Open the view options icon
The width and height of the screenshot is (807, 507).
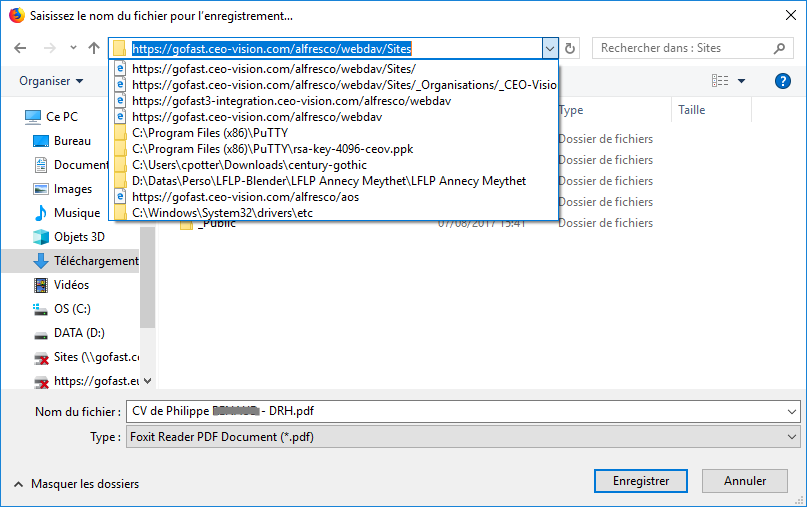point(720,81)
